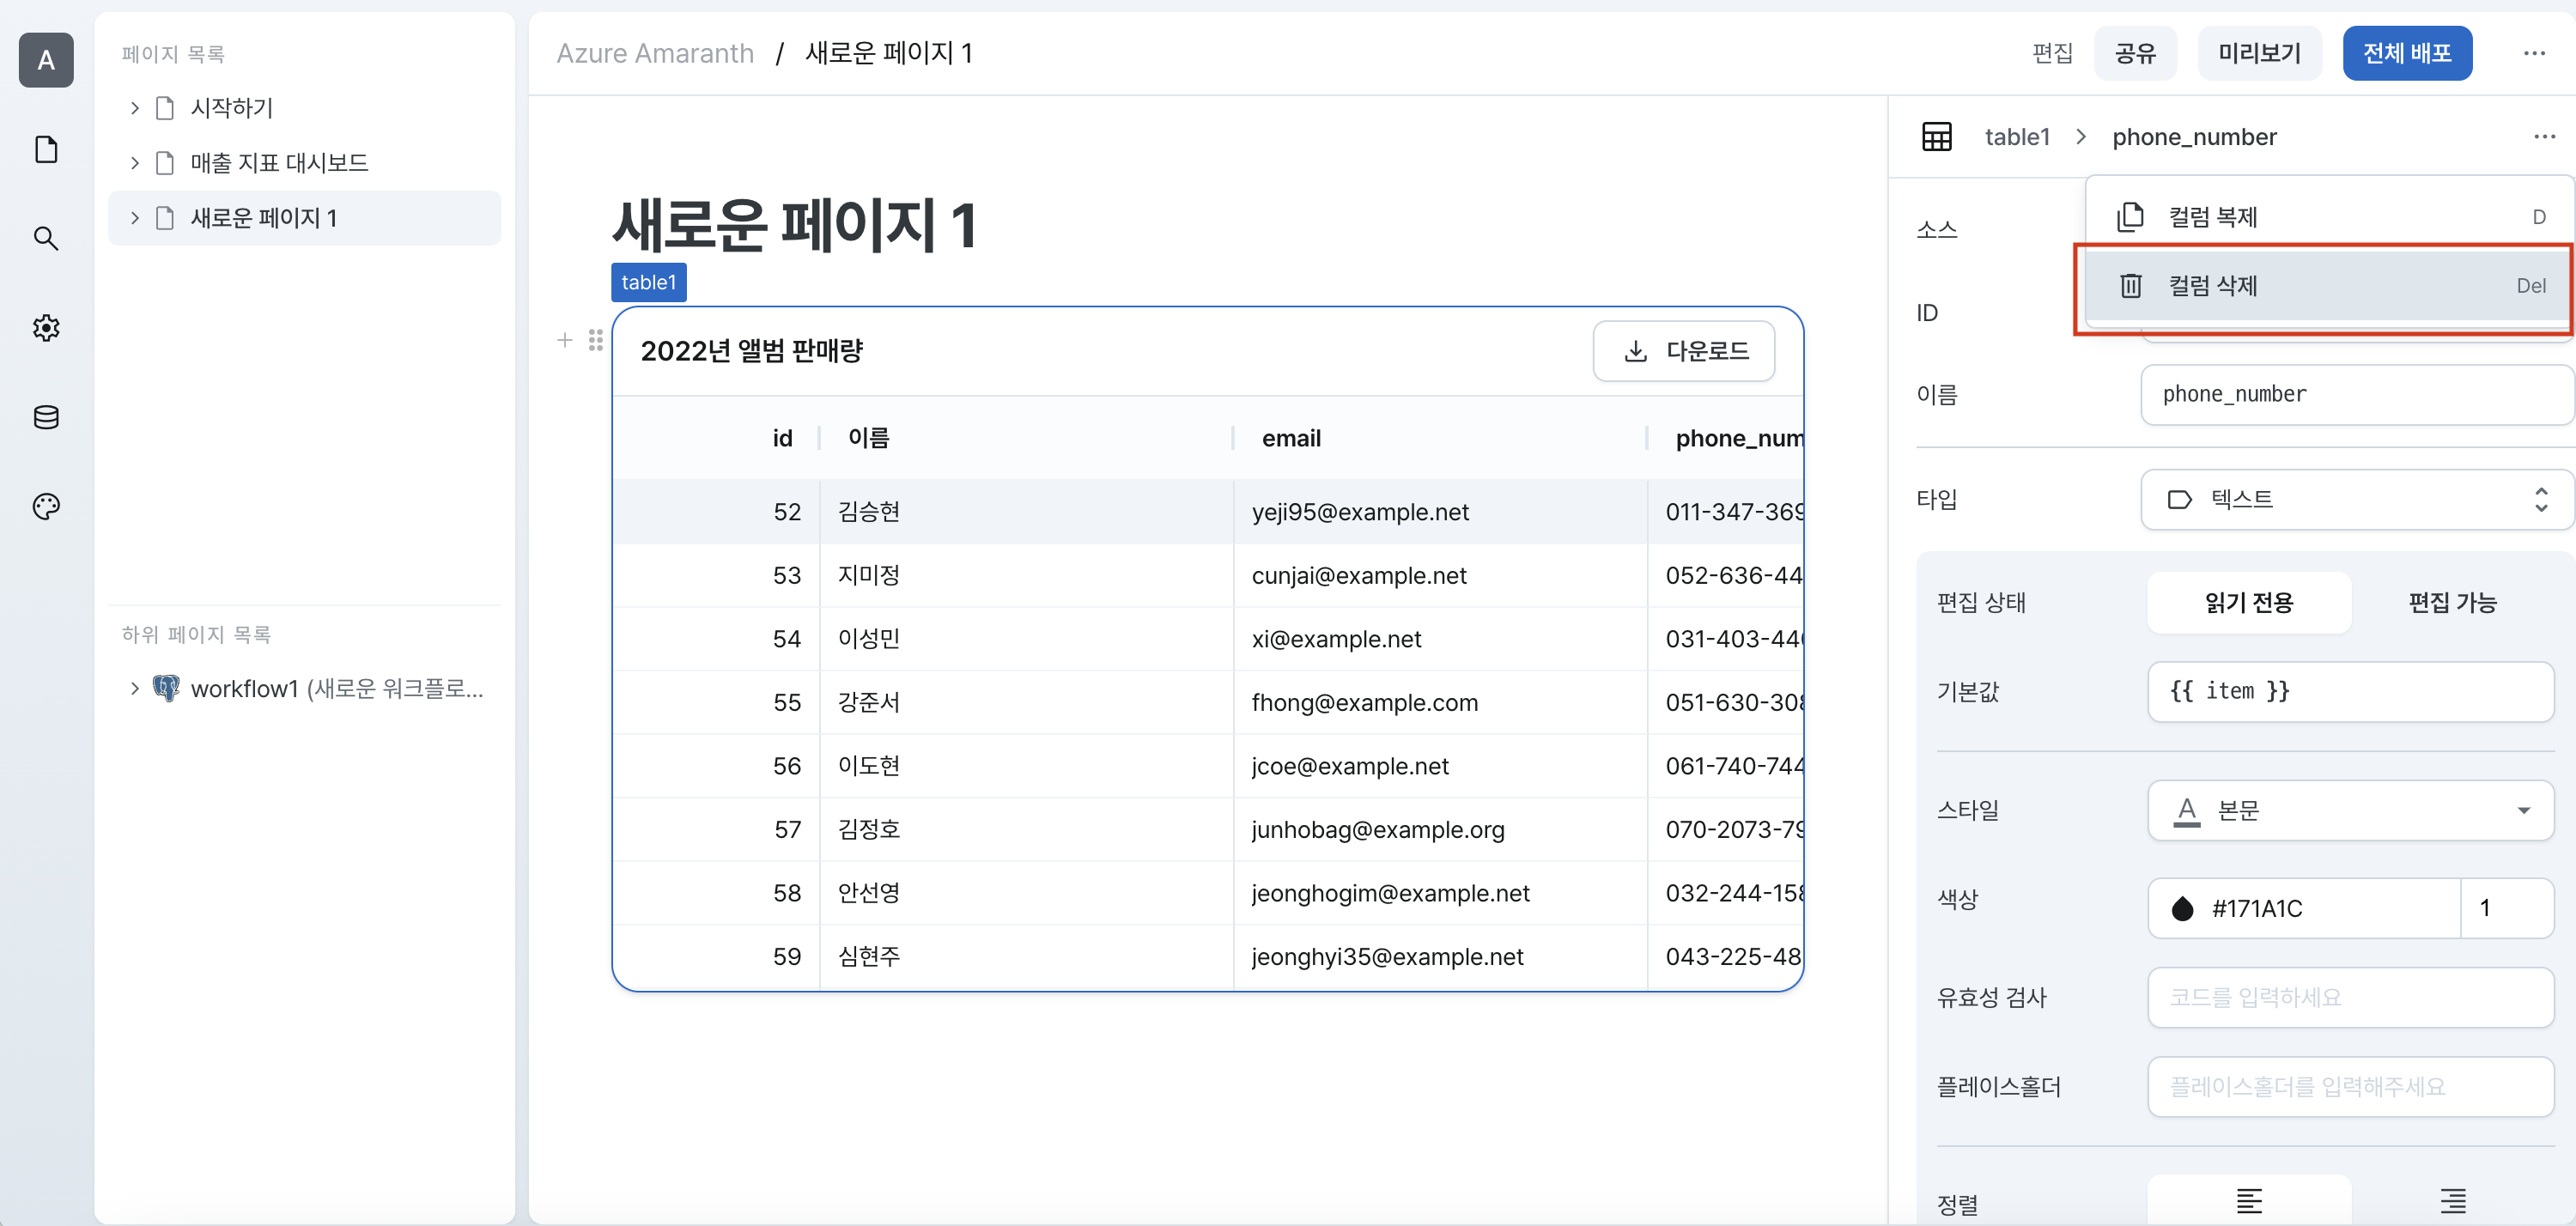Click the plus icon beside the table block
2576x1226 pixels.
565,340
